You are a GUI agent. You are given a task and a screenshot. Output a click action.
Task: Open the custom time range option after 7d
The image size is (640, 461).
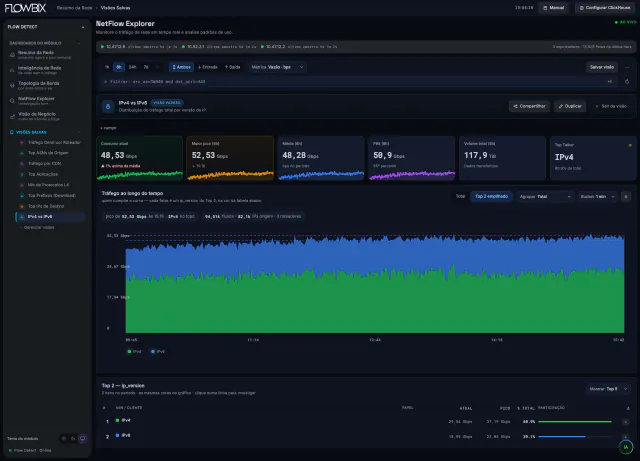pos(157,67)
